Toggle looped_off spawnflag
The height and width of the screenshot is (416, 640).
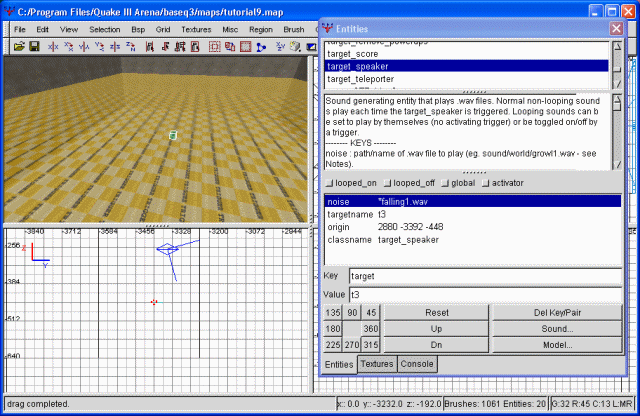point(410,183)
